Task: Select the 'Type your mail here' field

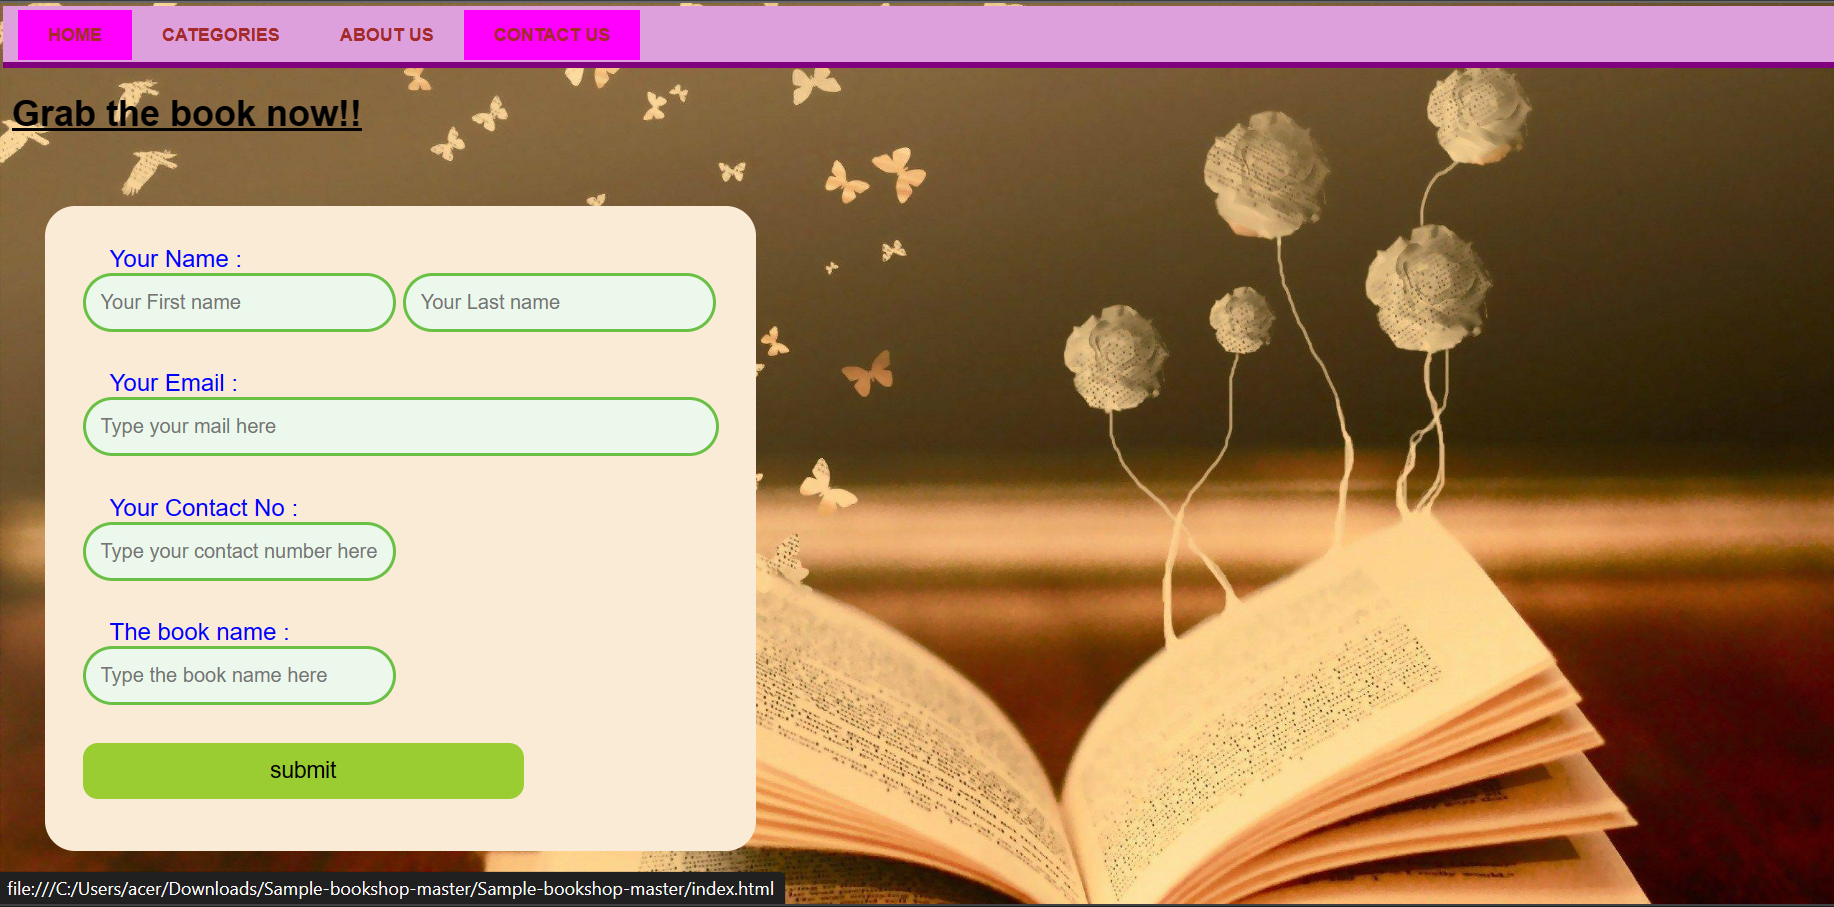Action: (400, 426)
